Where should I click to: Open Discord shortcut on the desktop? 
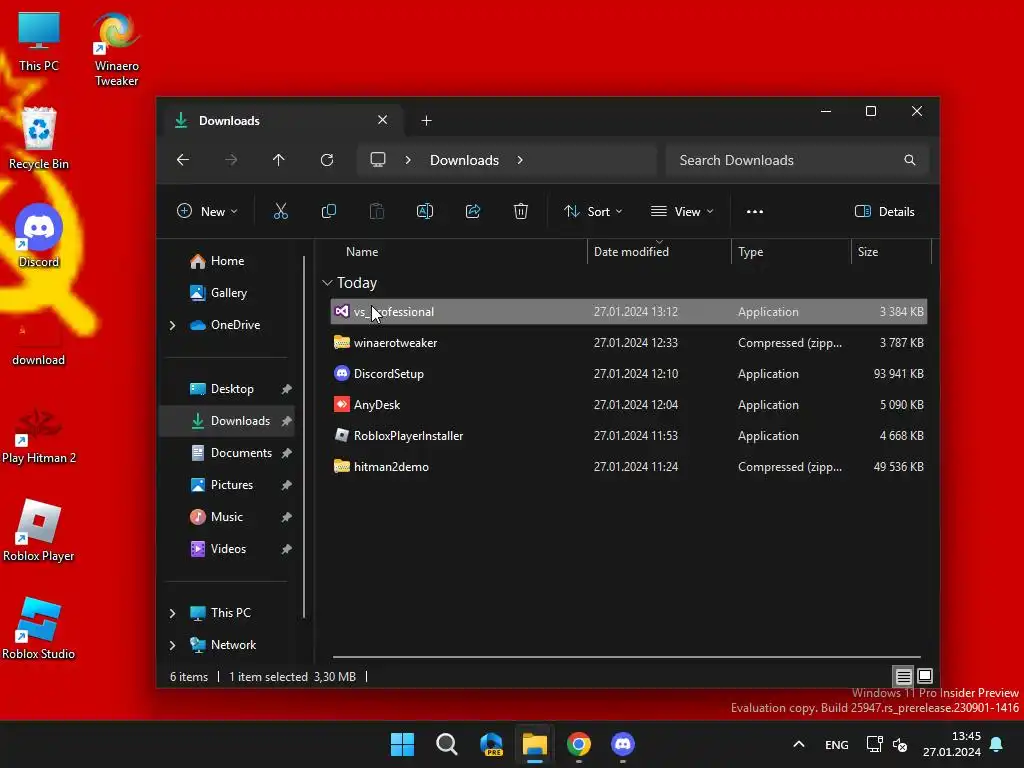pyautogui.click(x=39, y=236)
